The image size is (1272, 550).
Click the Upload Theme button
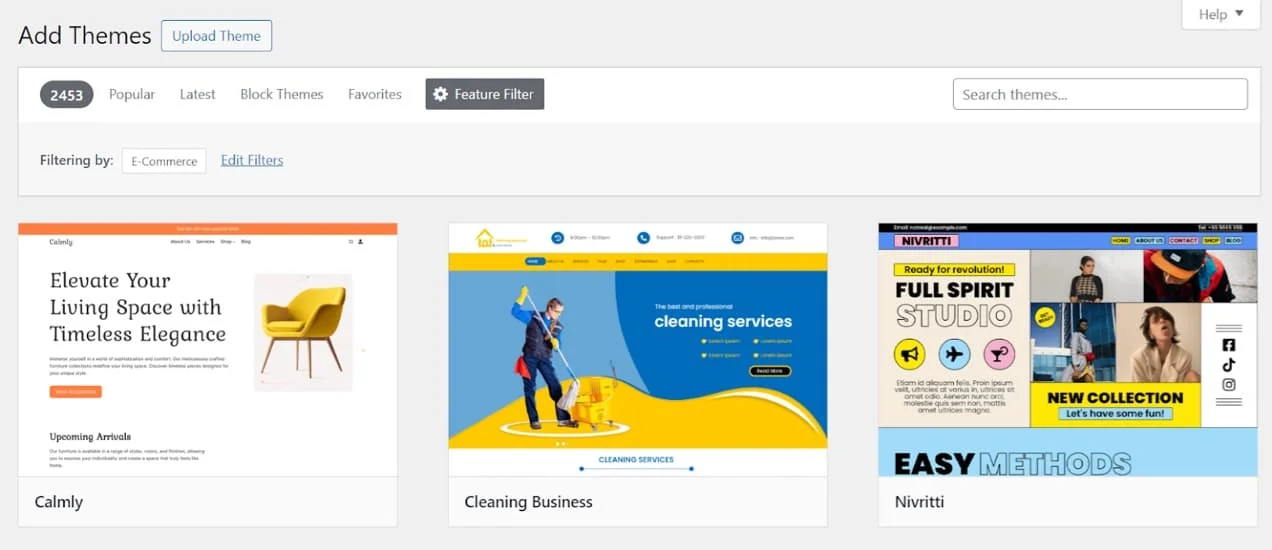(216, 36)
